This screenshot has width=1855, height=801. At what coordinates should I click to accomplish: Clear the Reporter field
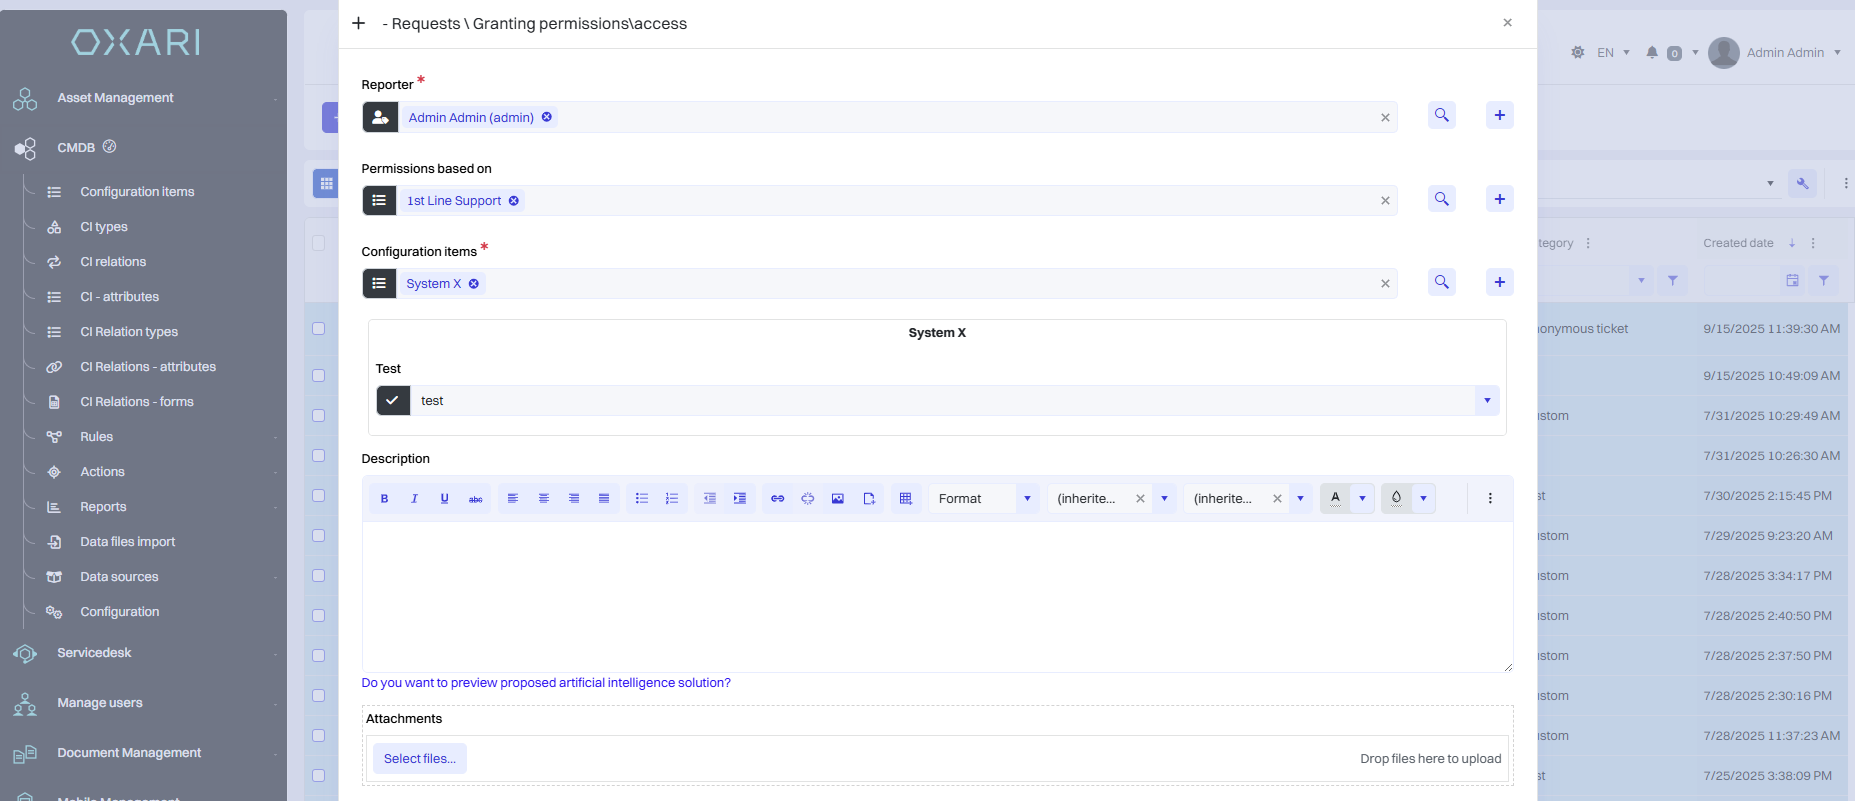click(1385, 118)
